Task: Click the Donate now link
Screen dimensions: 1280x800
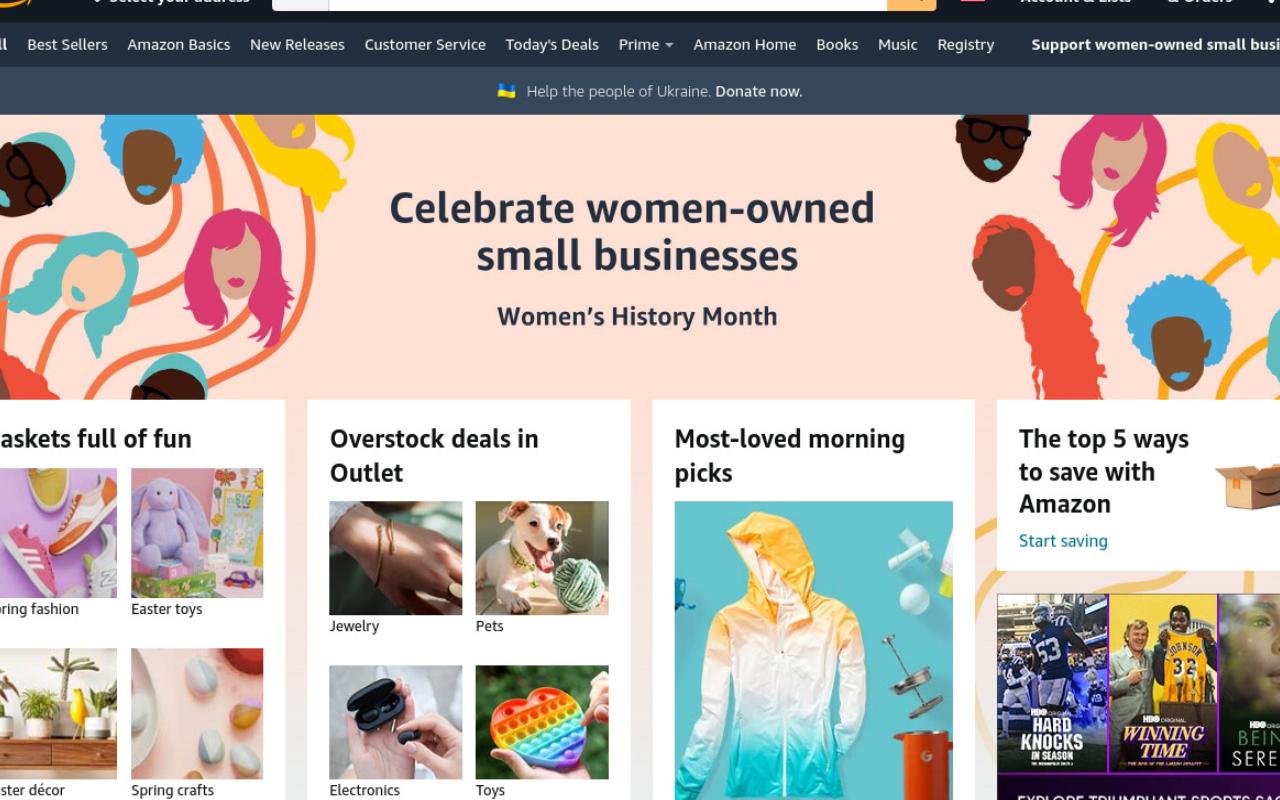Action: point(759,91)
